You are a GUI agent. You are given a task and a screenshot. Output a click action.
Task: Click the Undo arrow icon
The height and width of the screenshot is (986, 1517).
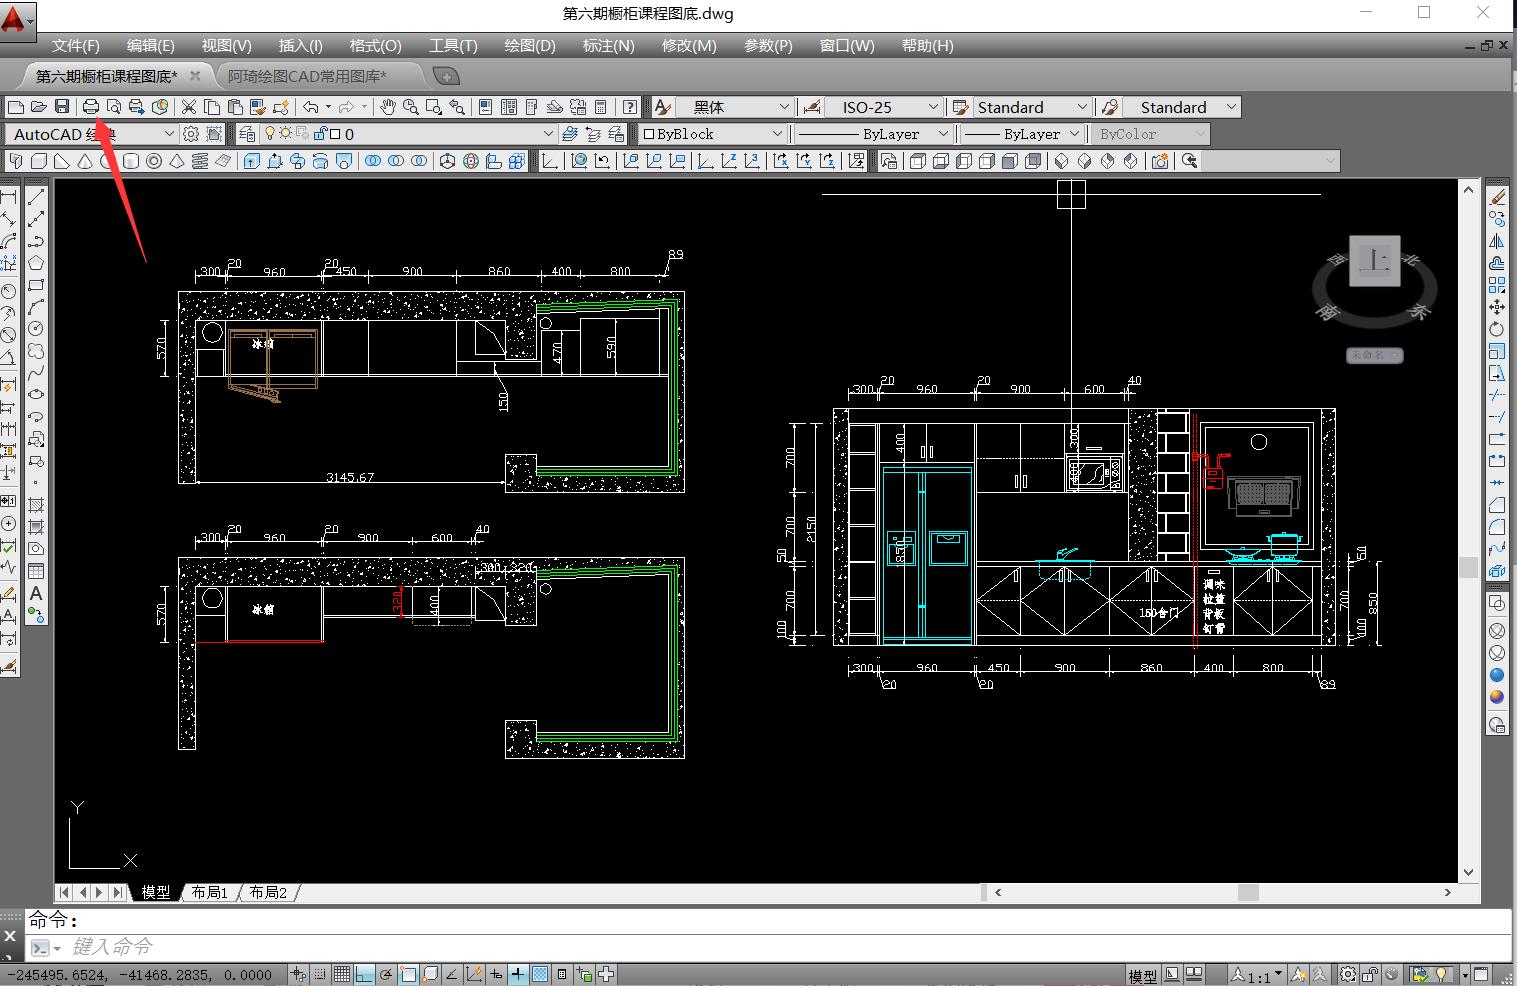click(x=311, y=107)
